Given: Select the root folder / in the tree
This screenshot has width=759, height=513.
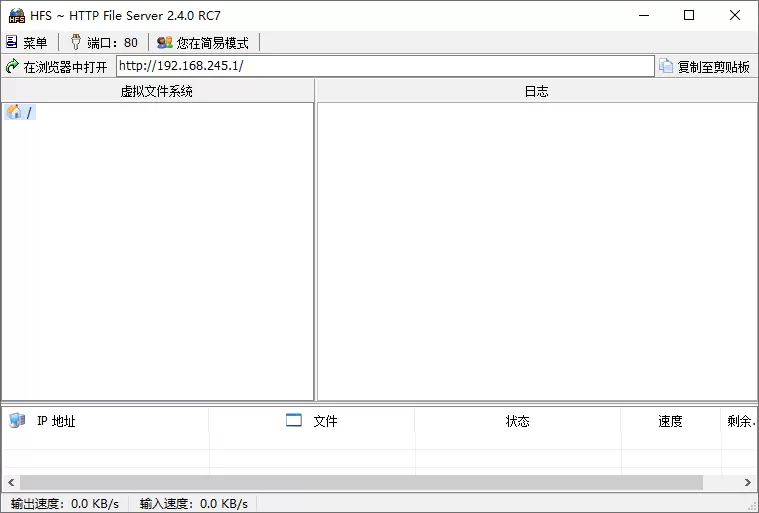Looking at the screenshot, I should (20, 112).
